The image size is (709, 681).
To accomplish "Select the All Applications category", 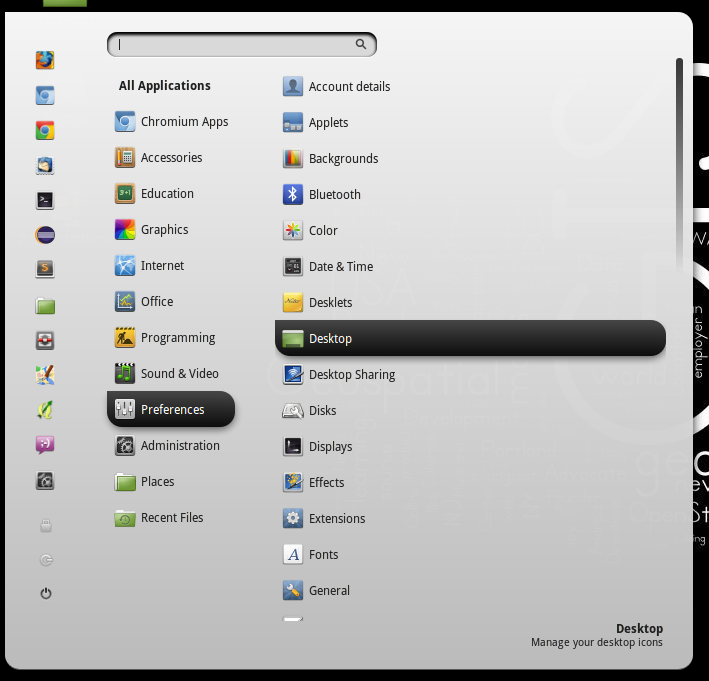I will [165, 85].
